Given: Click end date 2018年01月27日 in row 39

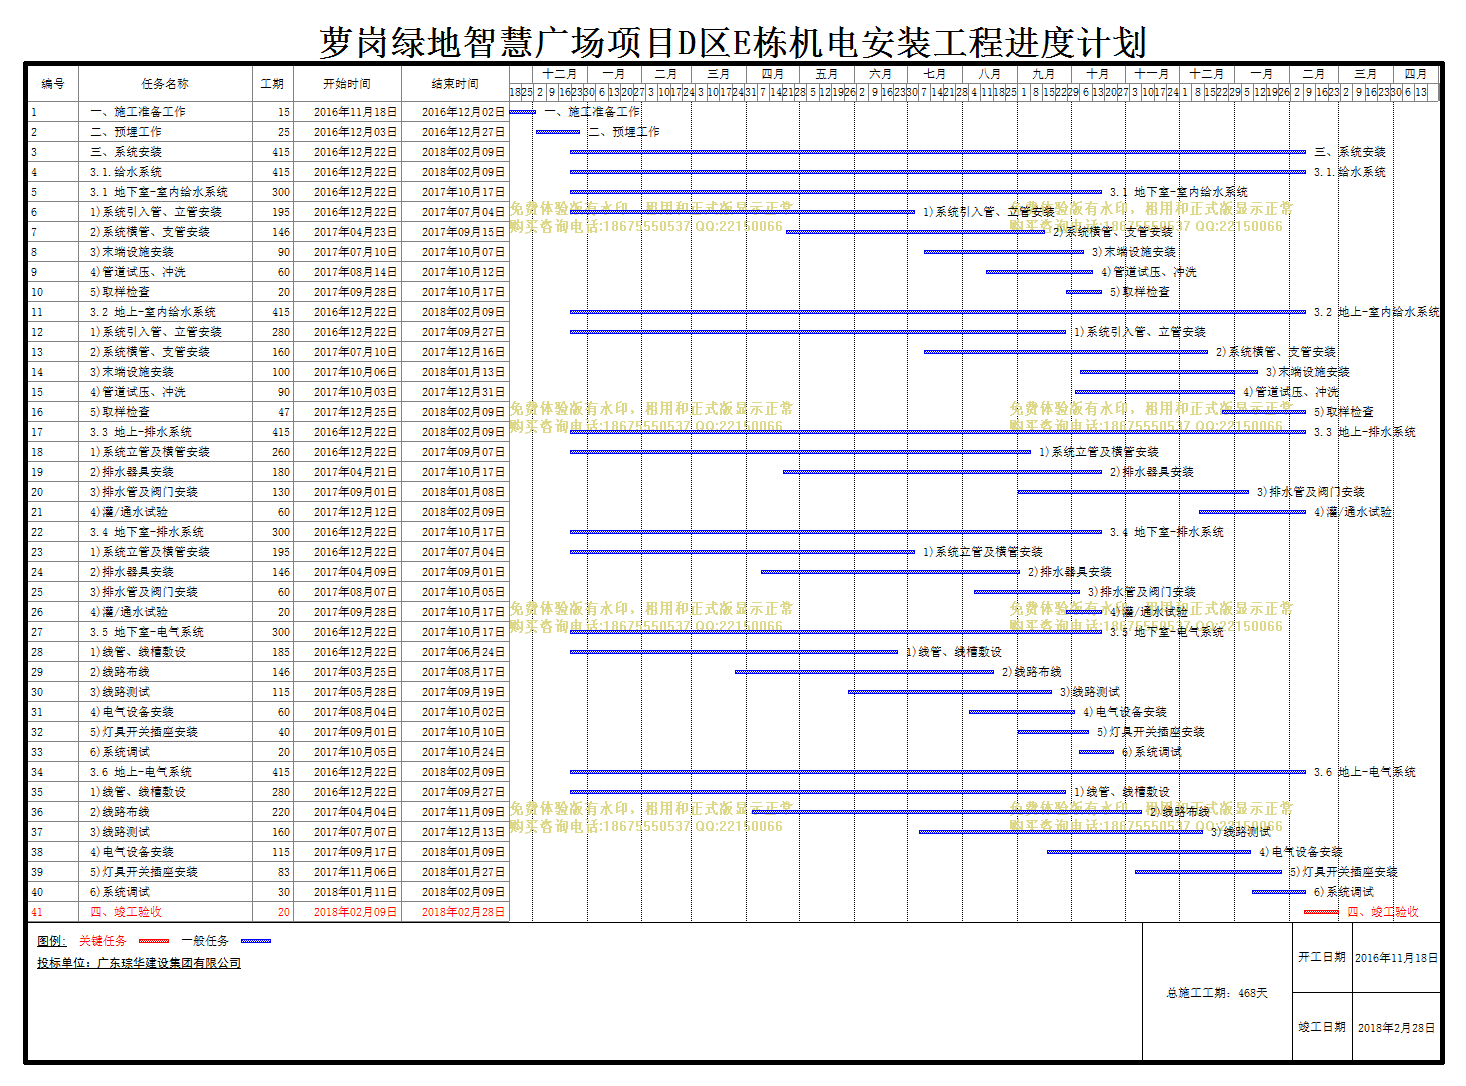Looking at the screenshot, I should click(463, 872).
